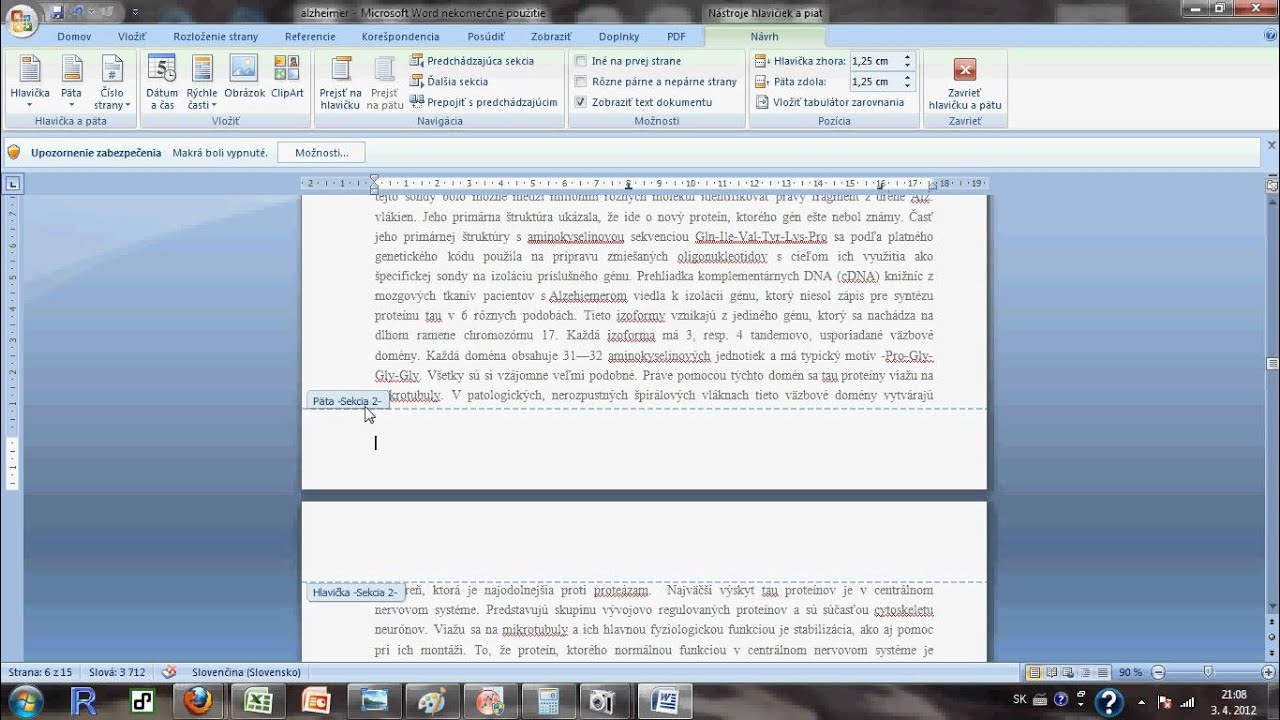
Task: Click the Save icon in quick access toolbar
Action: coord(57,12)
